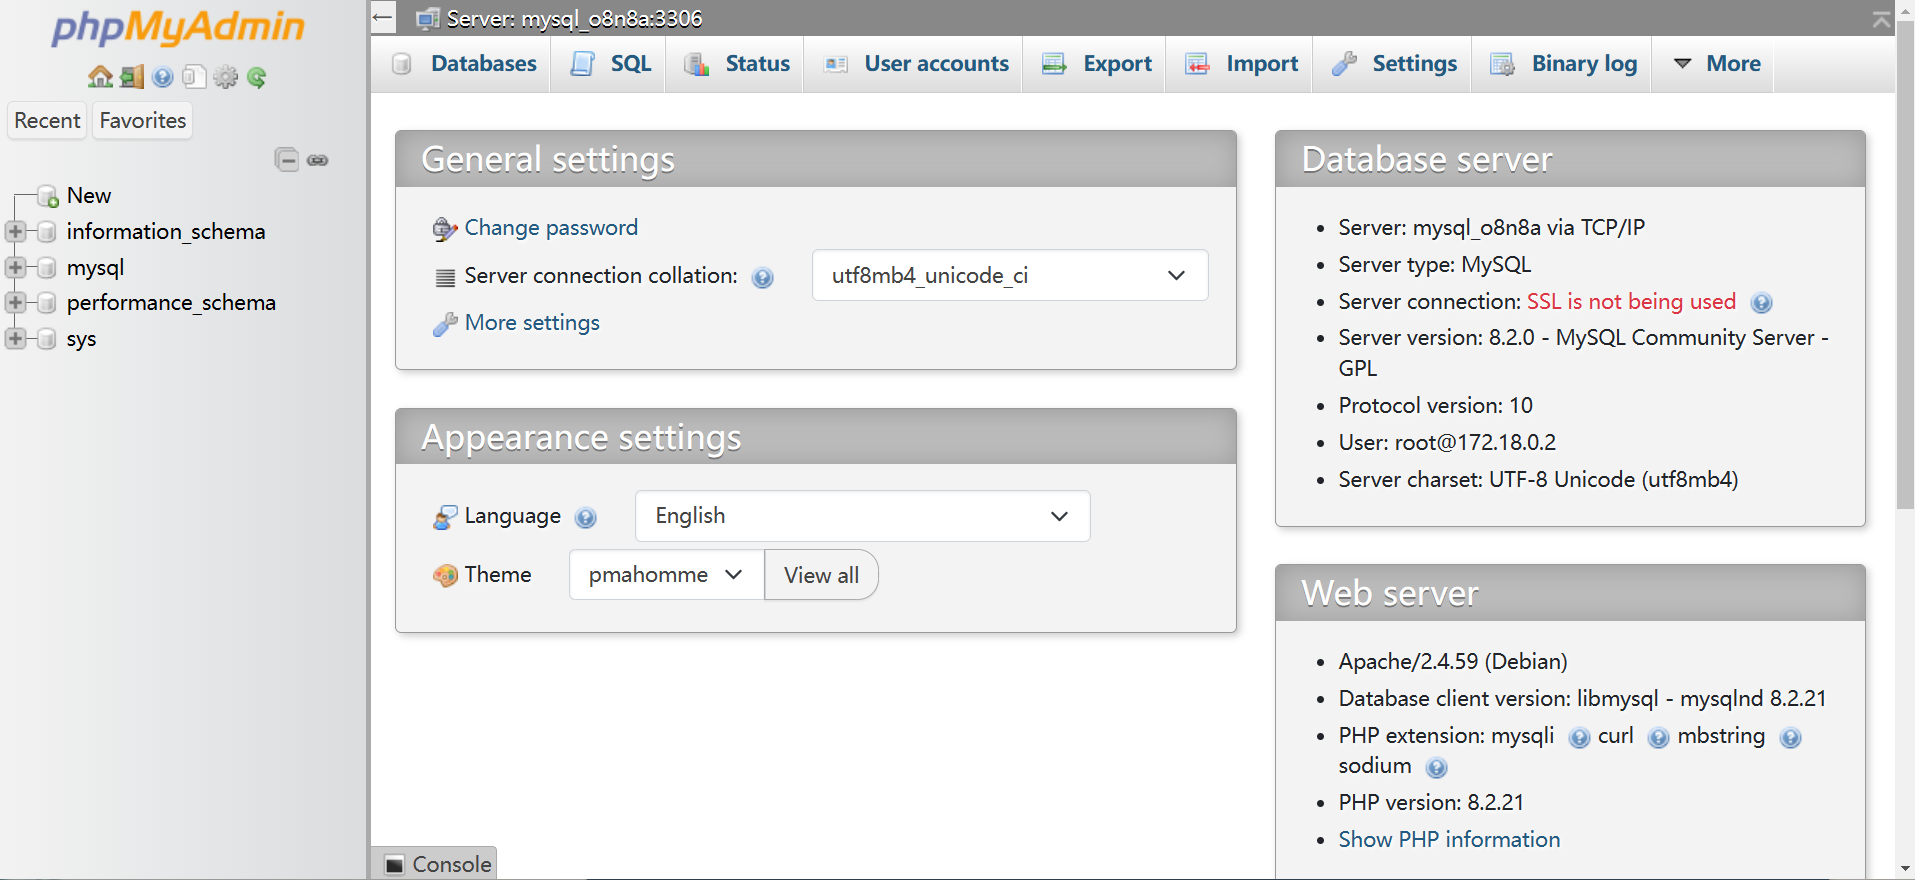Select the mysql database name
The image size is (1915, 880).
pos(96,268)
